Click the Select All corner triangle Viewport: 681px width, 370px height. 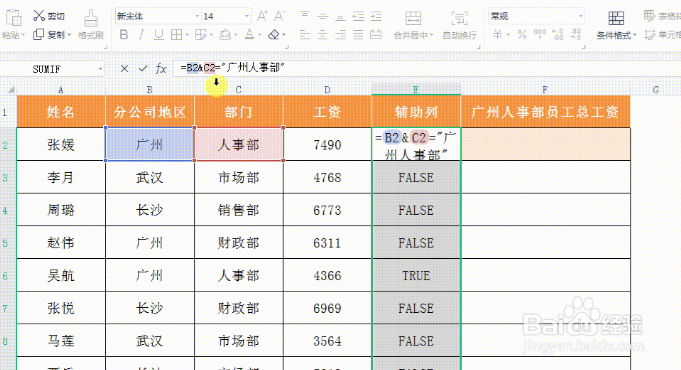click(11, 90)
